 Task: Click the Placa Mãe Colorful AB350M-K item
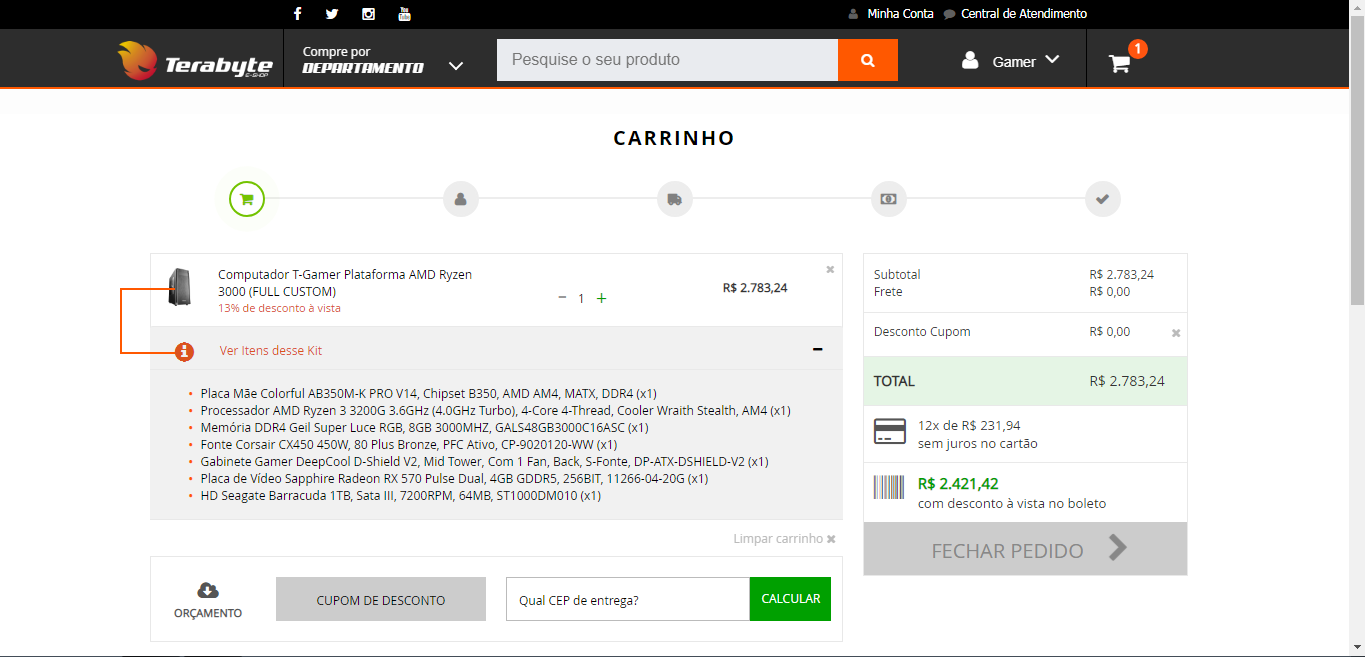click(x=429, y=394)
